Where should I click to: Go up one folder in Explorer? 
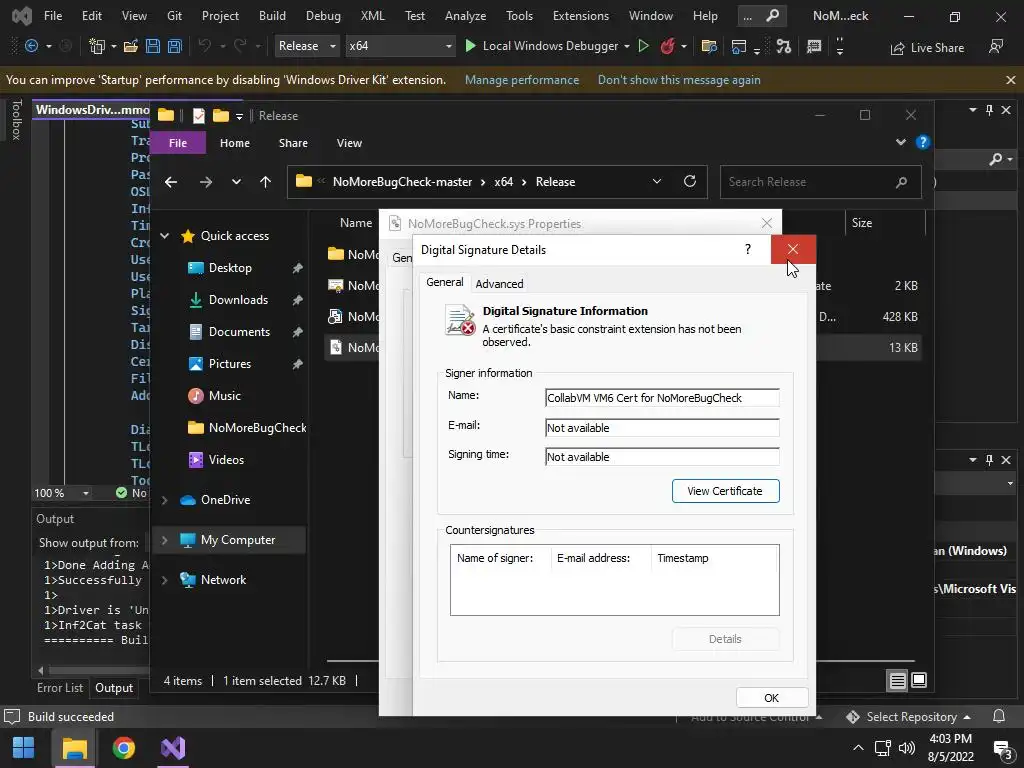(x=265, y=182)
